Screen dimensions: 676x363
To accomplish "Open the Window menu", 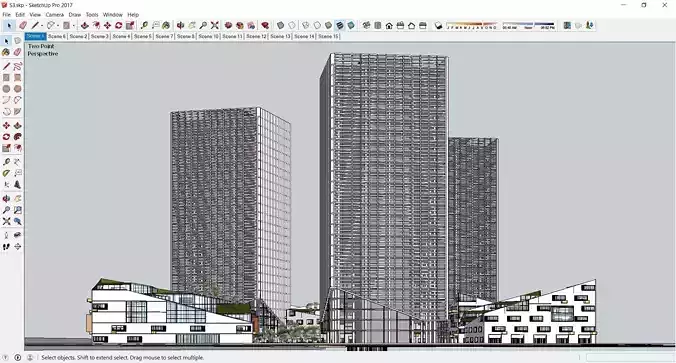I will 113,14.
